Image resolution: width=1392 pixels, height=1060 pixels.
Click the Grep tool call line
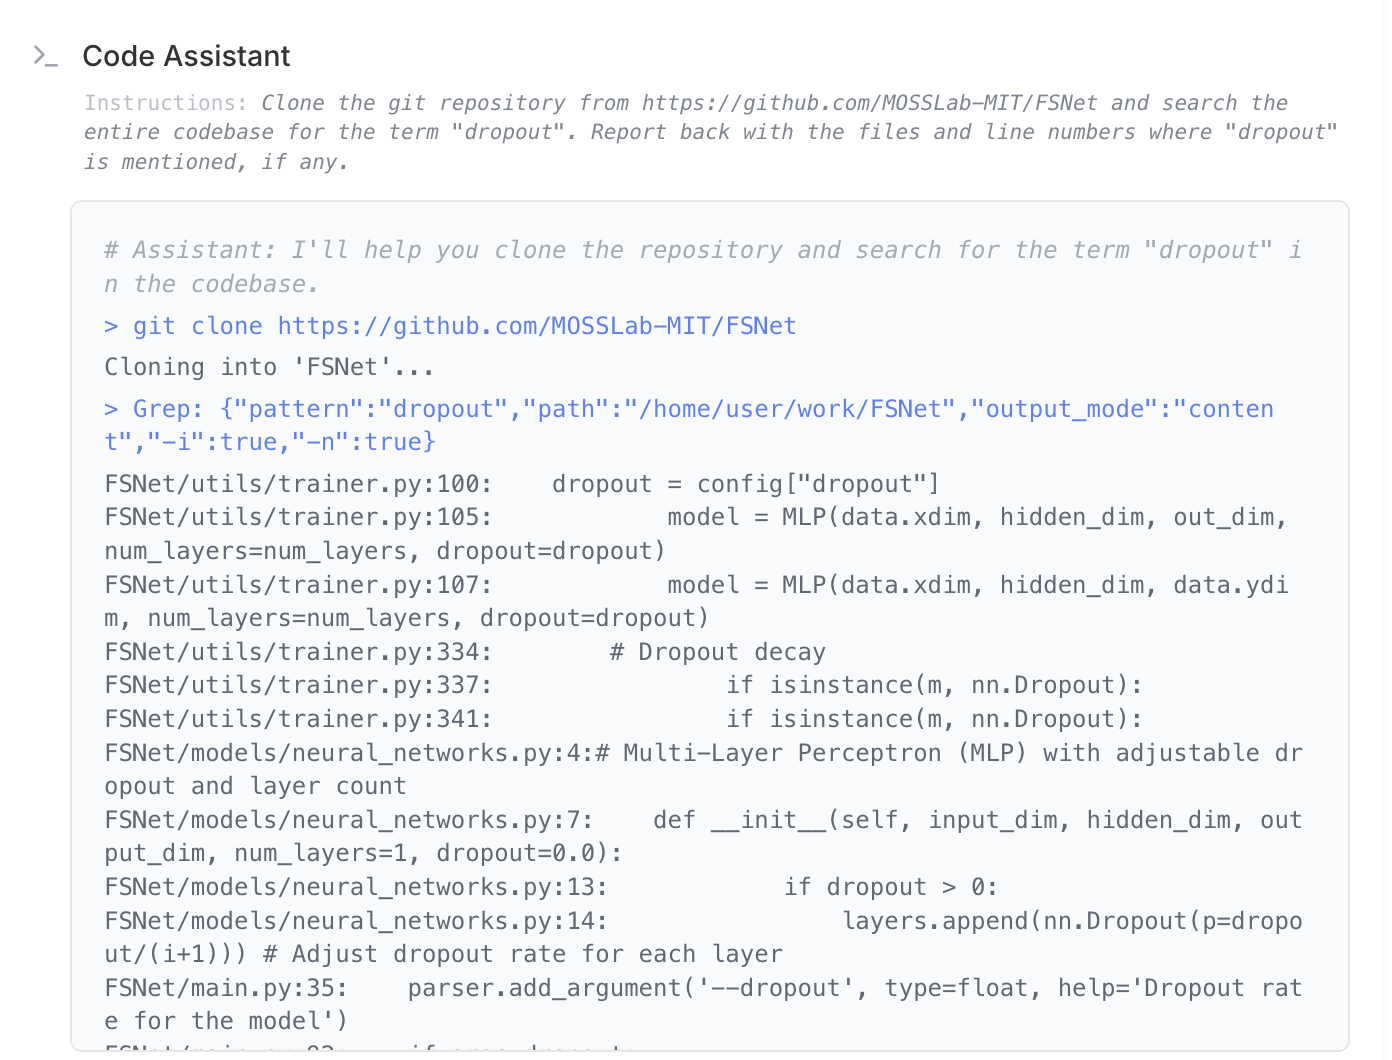click(x=688, y=409)
